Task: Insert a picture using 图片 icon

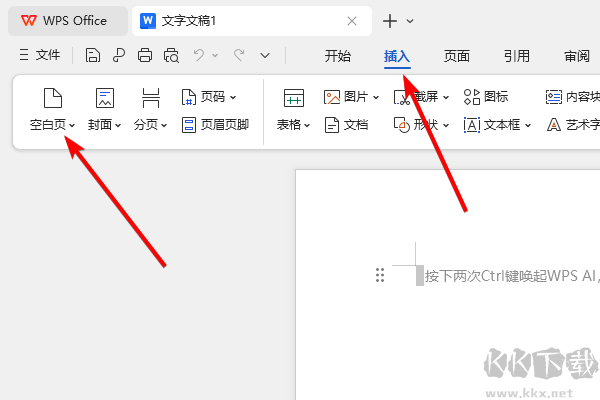Action: 332,97
